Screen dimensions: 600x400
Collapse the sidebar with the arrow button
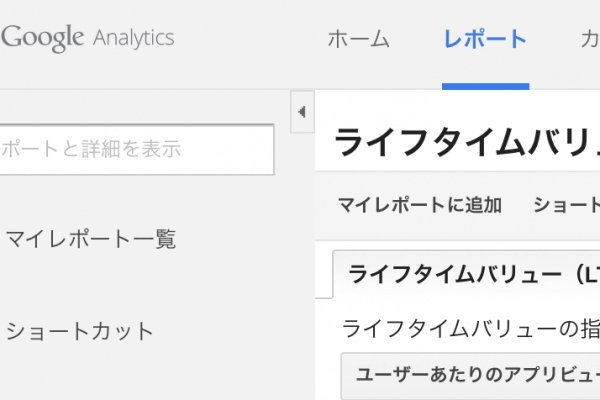302,112
